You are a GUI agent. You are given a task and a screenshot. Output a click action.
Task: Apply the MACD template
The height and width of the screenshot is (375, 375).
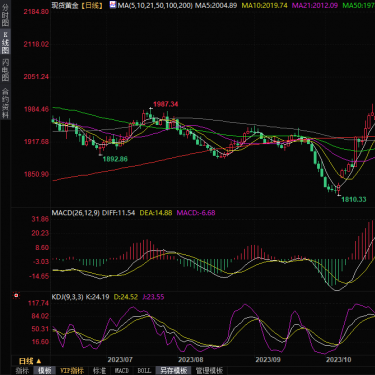point(122,371)
